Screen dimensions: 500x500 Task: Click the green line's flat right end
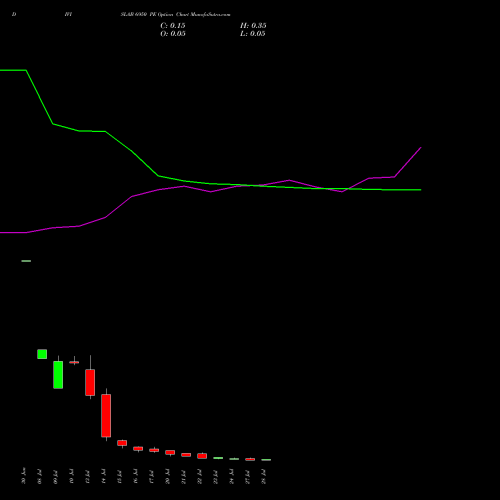(421, 190)
